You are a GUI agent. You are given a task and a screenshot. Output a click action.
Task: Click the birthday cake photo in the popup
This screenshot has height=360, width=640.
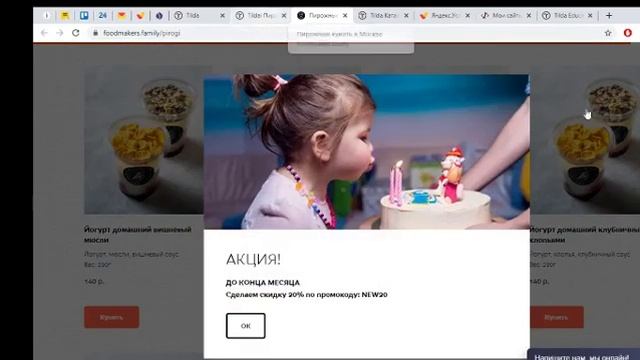[367, 151]
